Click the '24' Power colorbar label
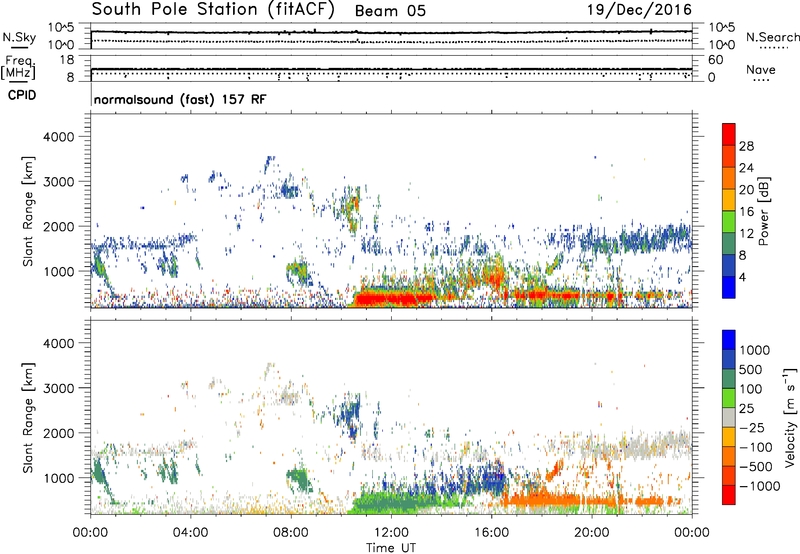 pos(746,168)
